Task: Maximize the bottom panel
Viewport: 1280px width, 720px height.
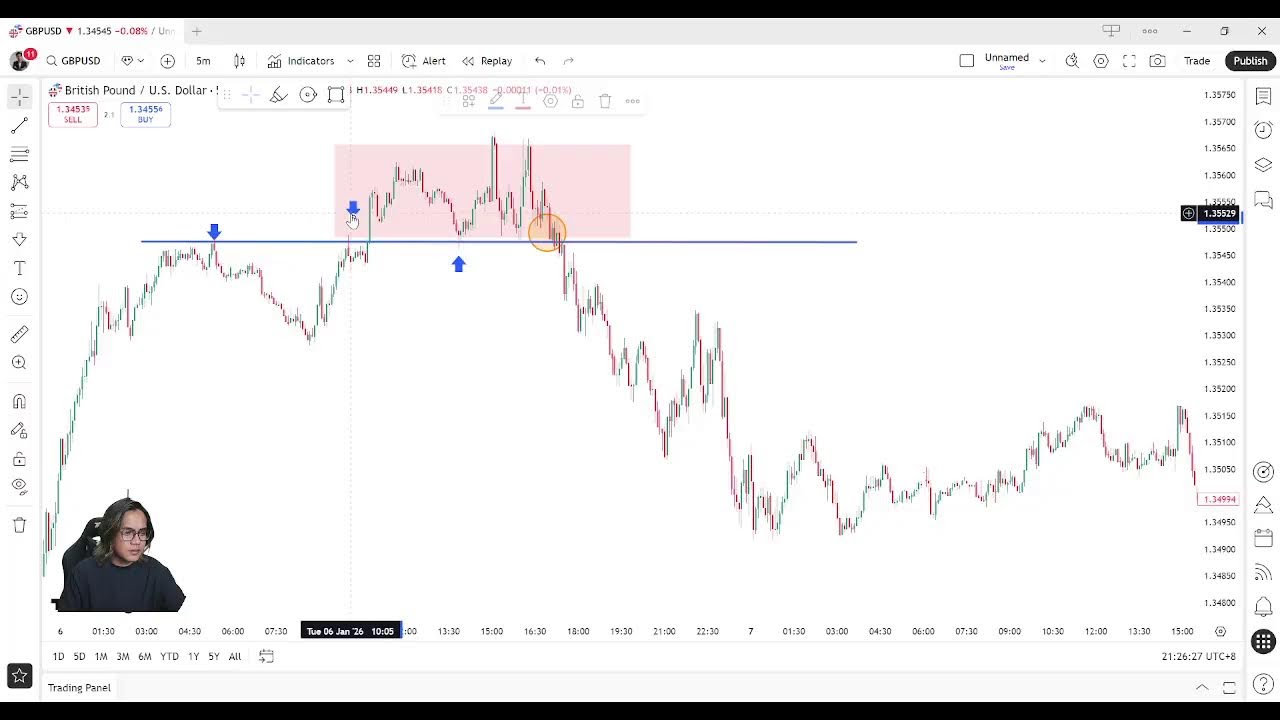Action: point(1229,688)
